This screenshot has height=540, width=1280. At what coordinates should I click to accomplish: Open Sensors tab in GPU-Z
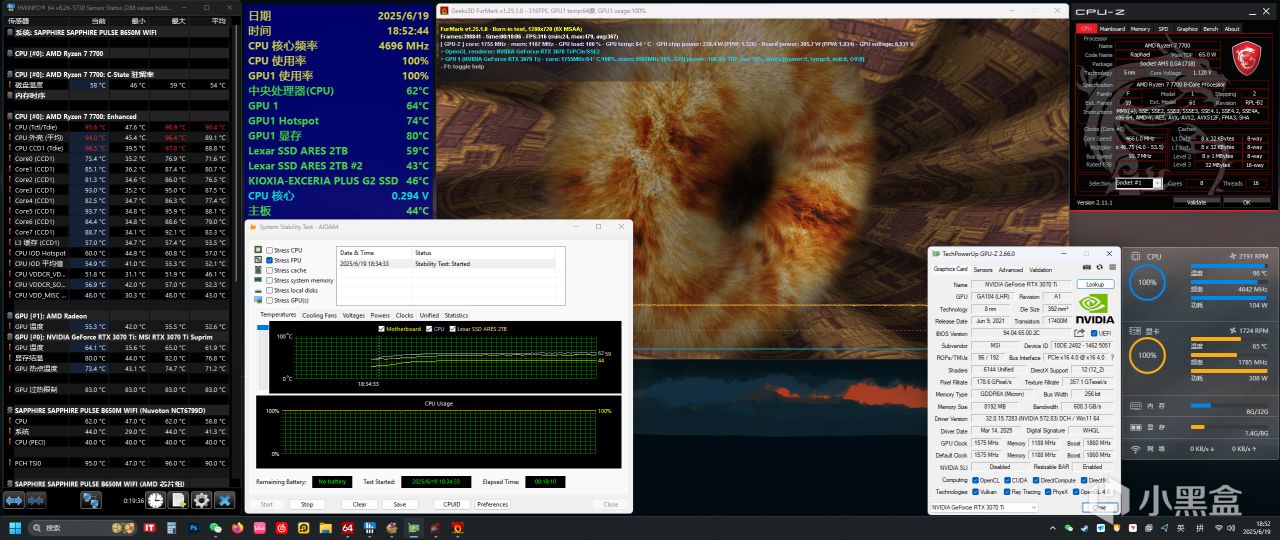pyautogui.click(x=983, y=270)
